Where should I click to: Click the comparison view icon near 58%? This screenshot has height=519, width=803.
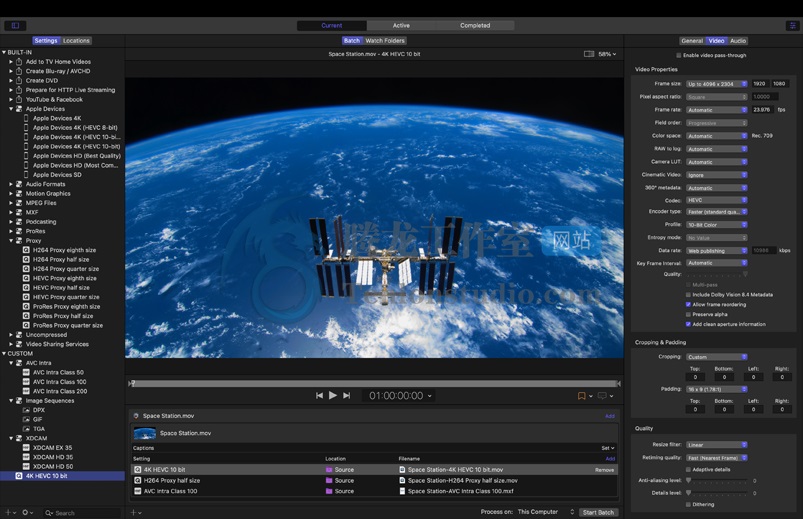589,54
